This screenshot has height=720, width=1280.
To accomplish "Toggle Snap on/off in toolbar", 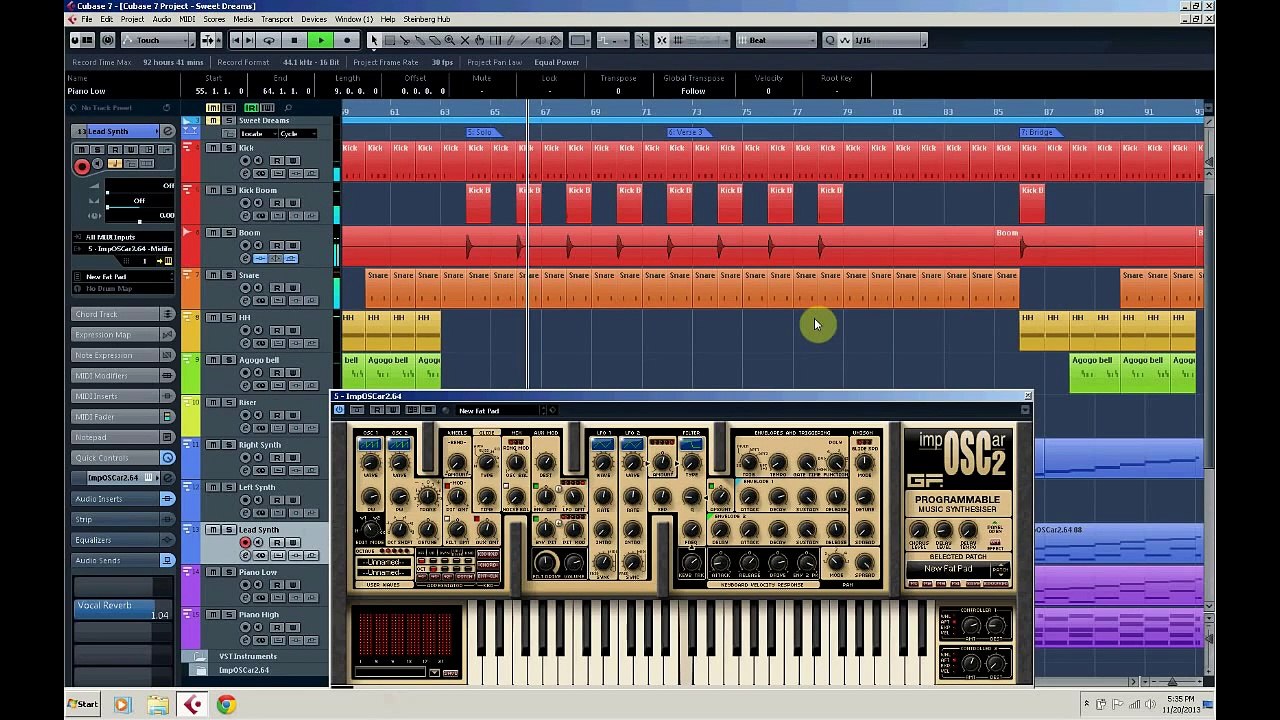I will click(x=662, y=40).
